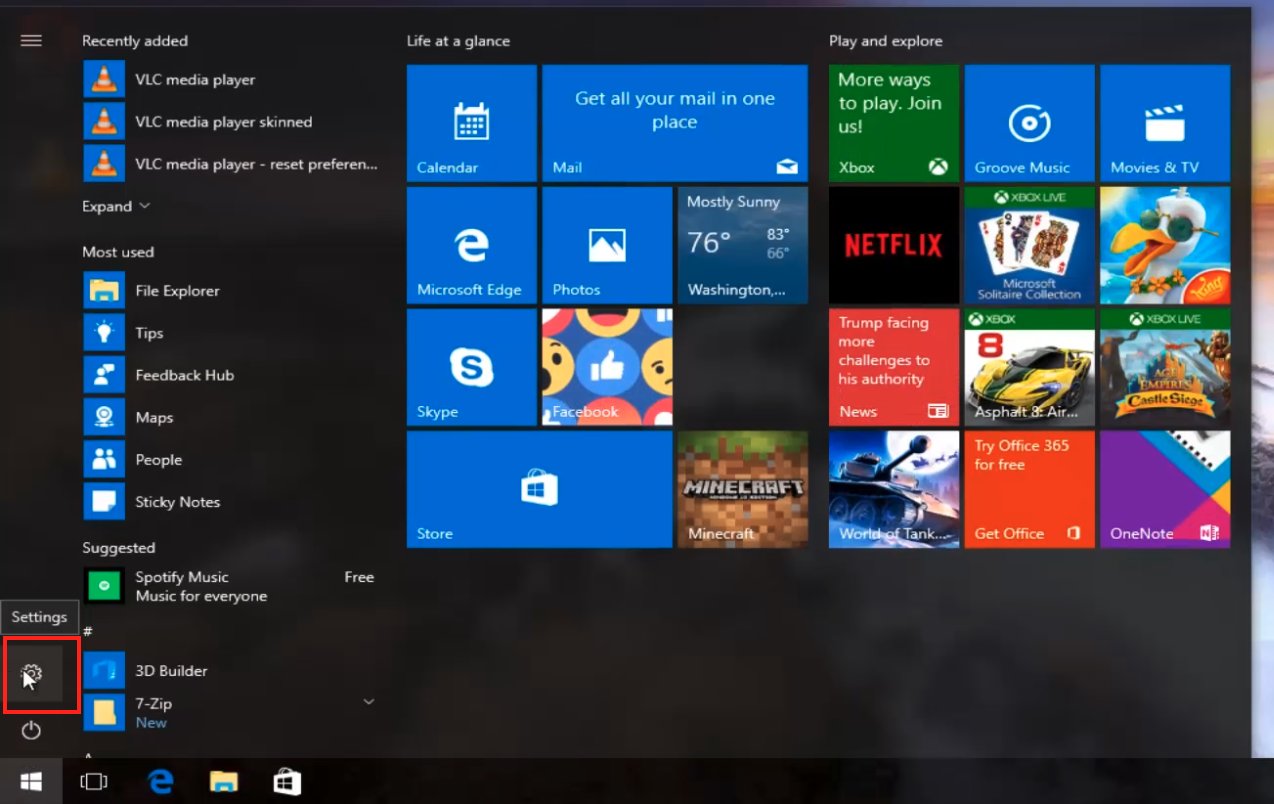Open the Calendar tile
The width and height of the screenshot is (1274, 804).
(x=472, y=123)
